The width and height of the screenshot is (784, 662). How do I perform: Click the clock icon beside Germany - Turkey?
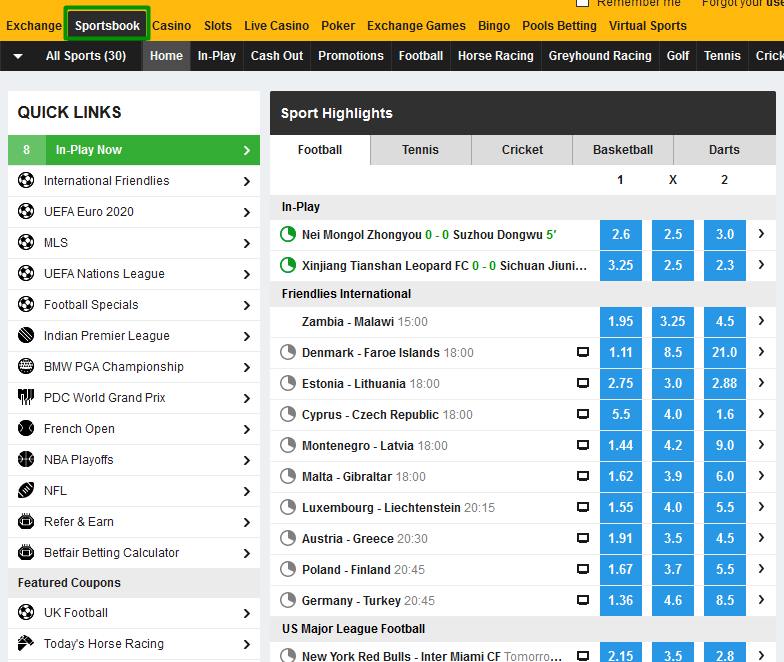pyautogui.click(x=288, y=601)
